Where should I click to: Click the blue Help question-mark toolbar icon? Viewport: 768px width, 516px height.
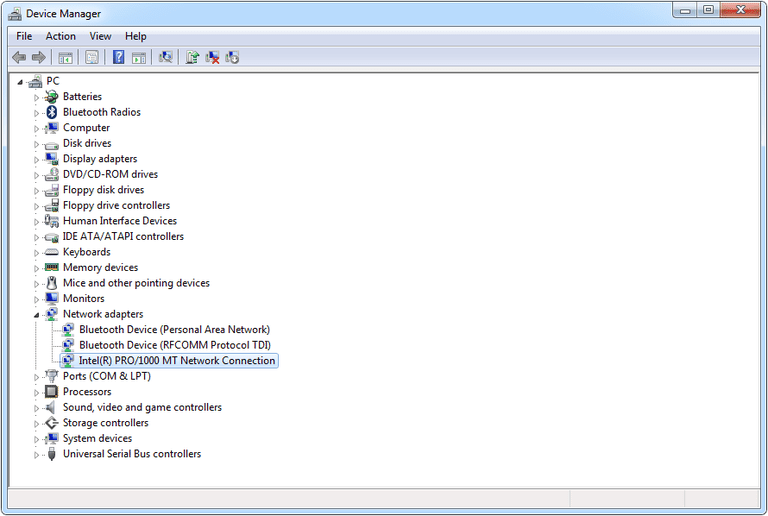pos(119,57)
